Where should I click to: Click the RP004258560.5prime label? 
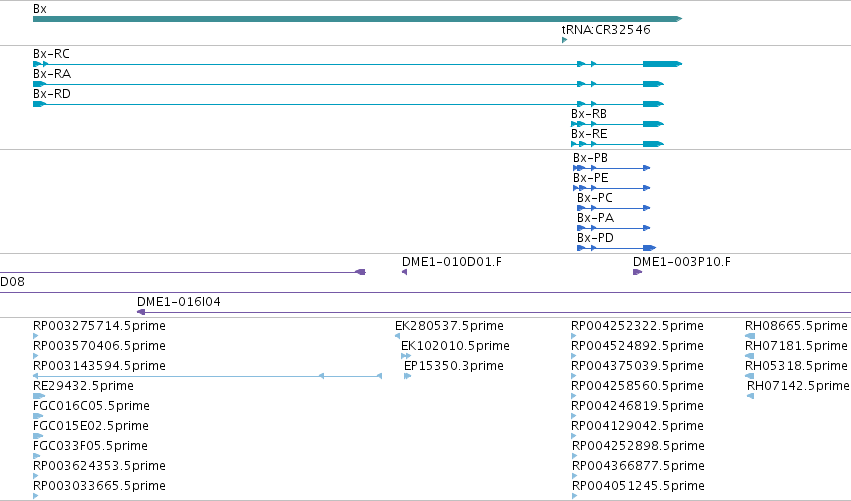pyautogui.click(x=637, y=386)
